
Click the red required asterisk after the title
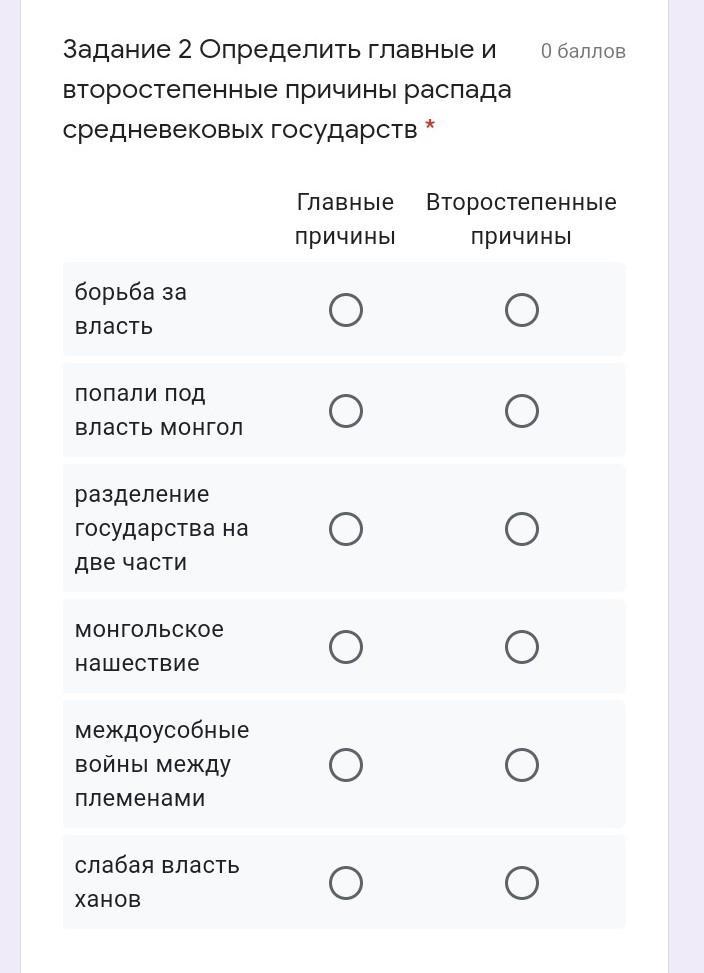430,128
